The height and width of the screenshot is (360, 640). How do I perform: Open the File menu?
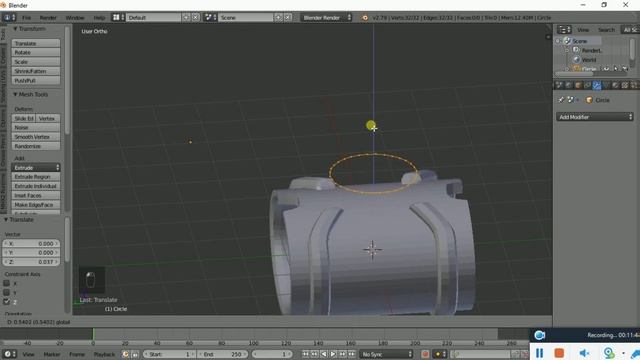click(27, 18)
